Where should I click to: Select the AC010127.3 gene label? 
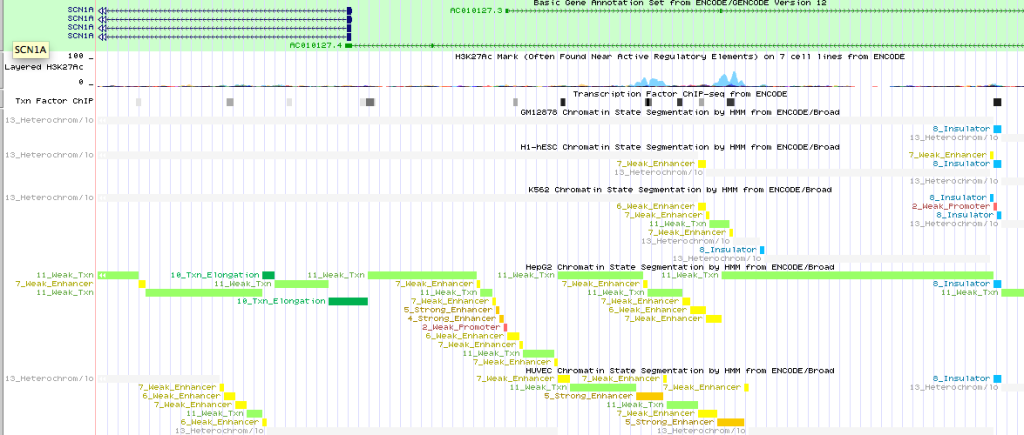coord(477,10)
